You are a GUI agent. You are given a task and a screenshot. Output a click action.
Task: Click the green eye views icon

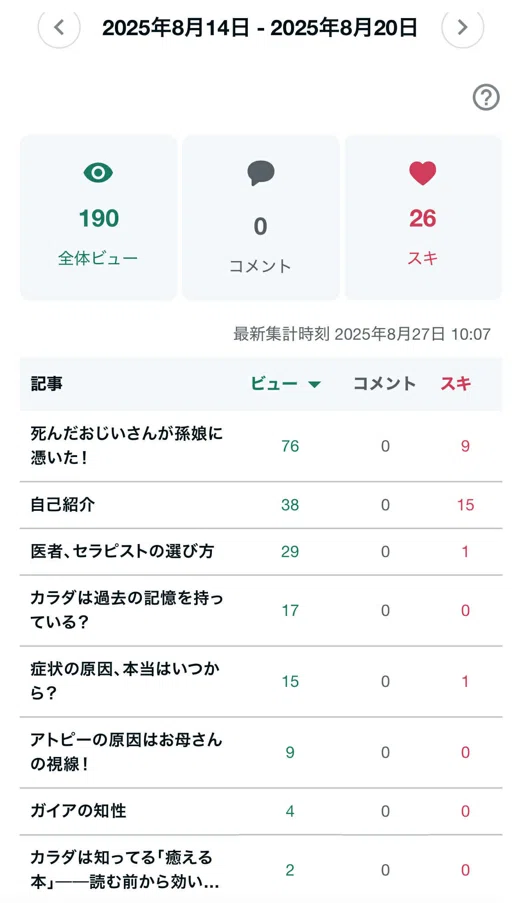coord(98,172)
